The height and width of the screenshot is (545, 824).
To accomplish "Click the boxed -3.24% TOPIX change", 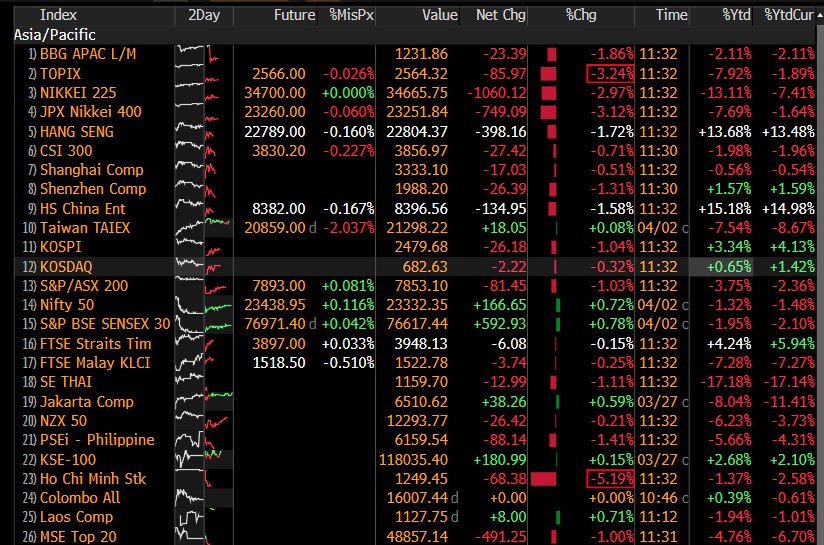I will [x=610, y=74].
